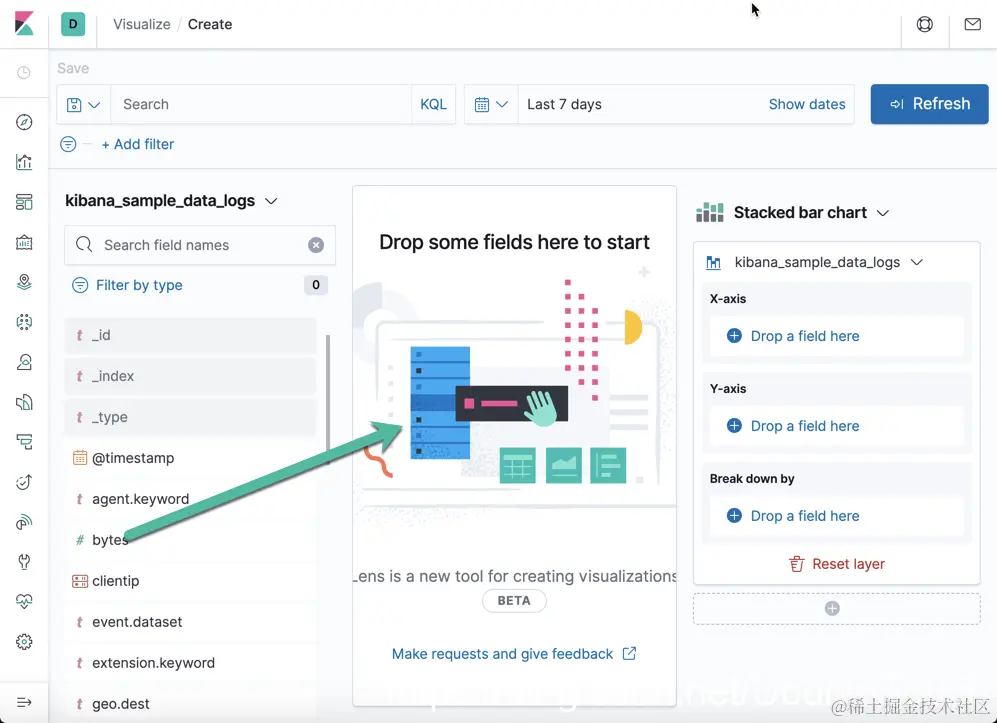Select the _type field
The width and height of the screenshot is (997, 723).
pyautogui.click(x=190, y=417)
